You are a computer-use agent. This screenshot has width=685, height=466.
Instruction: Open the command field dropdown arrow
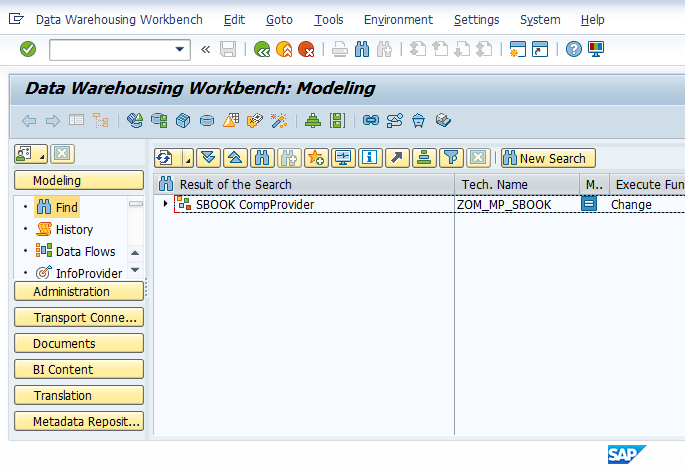[x=180, y=49]
